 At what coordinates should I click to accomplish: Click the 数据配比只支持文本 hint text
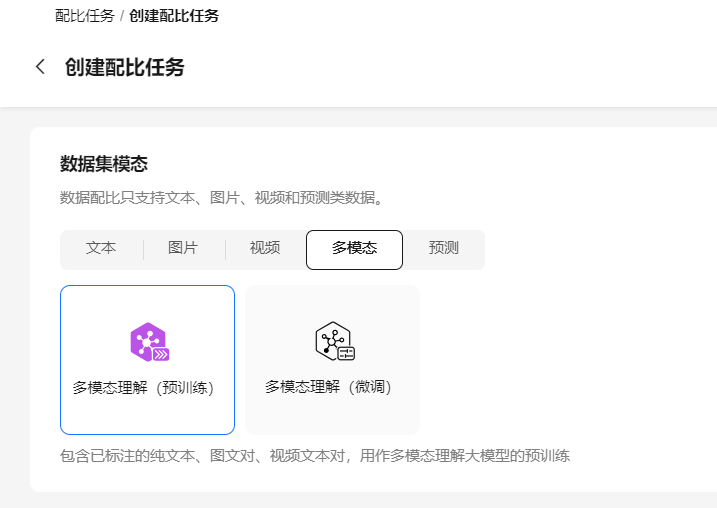tap(220, 198)
